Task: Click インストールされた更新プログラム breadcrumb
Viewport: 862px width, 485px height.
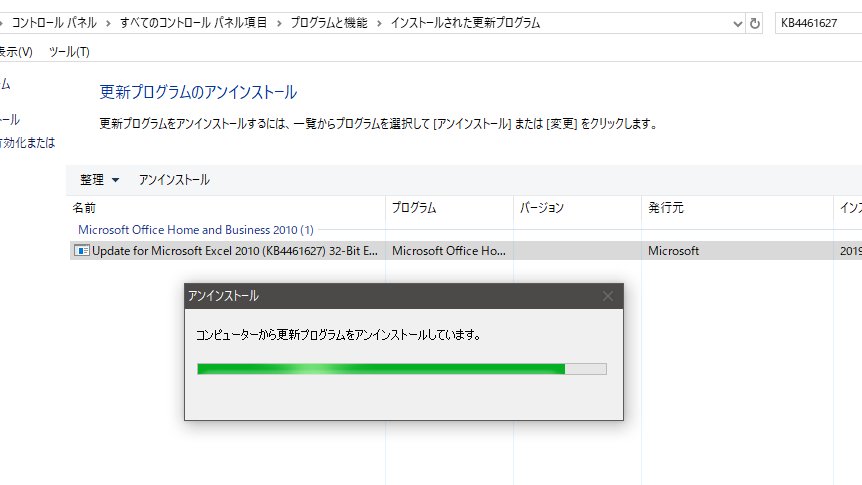Action: pyautogui.click(x=465, y=23)
